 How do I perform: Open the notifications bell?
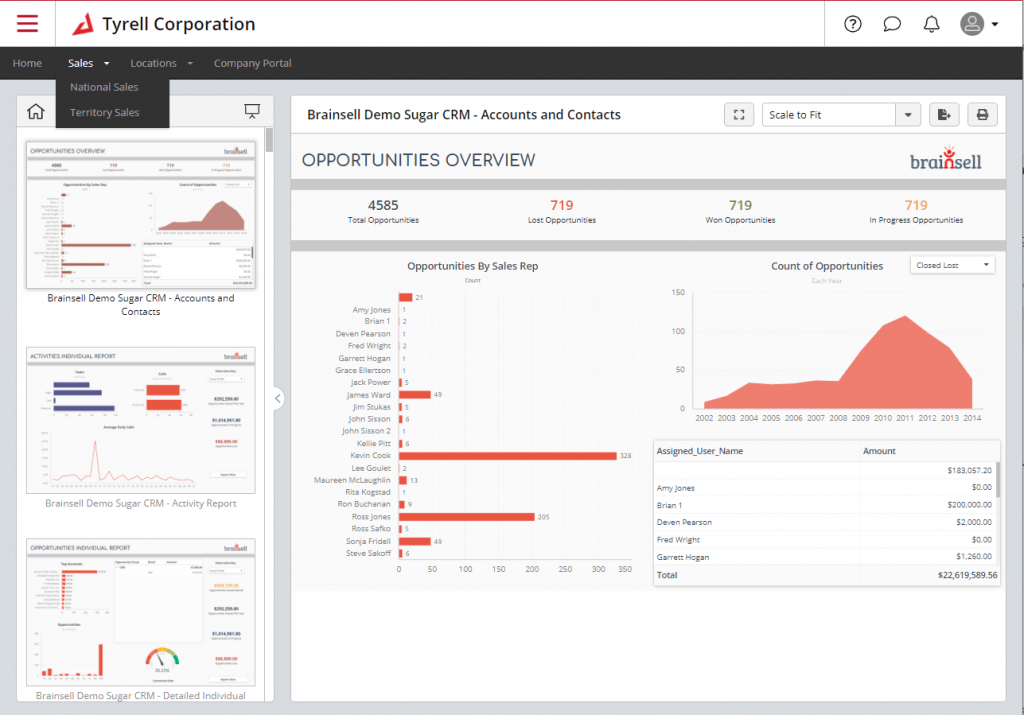point(931,24)
